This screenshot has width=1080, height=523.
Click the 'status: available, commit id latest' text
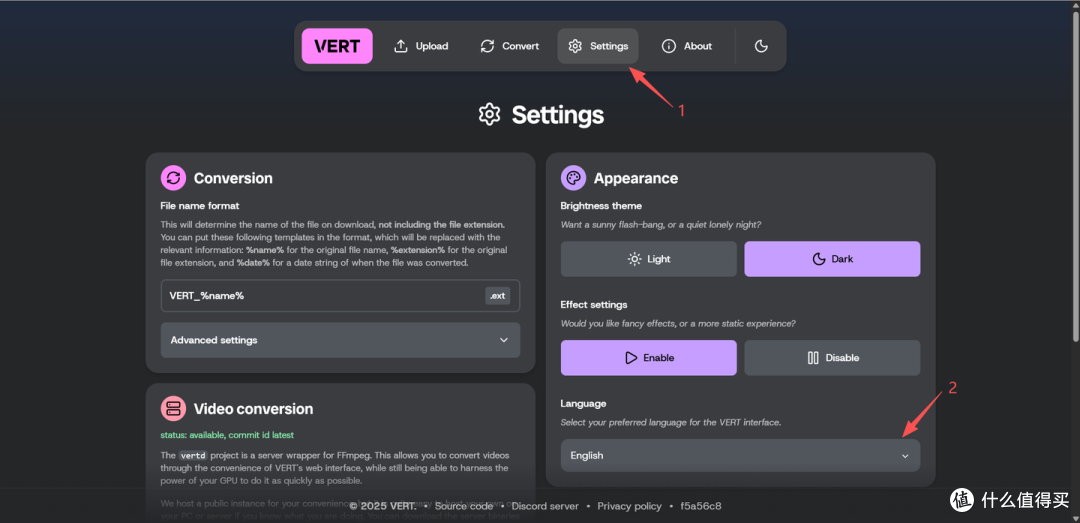(x=227, y=435)
